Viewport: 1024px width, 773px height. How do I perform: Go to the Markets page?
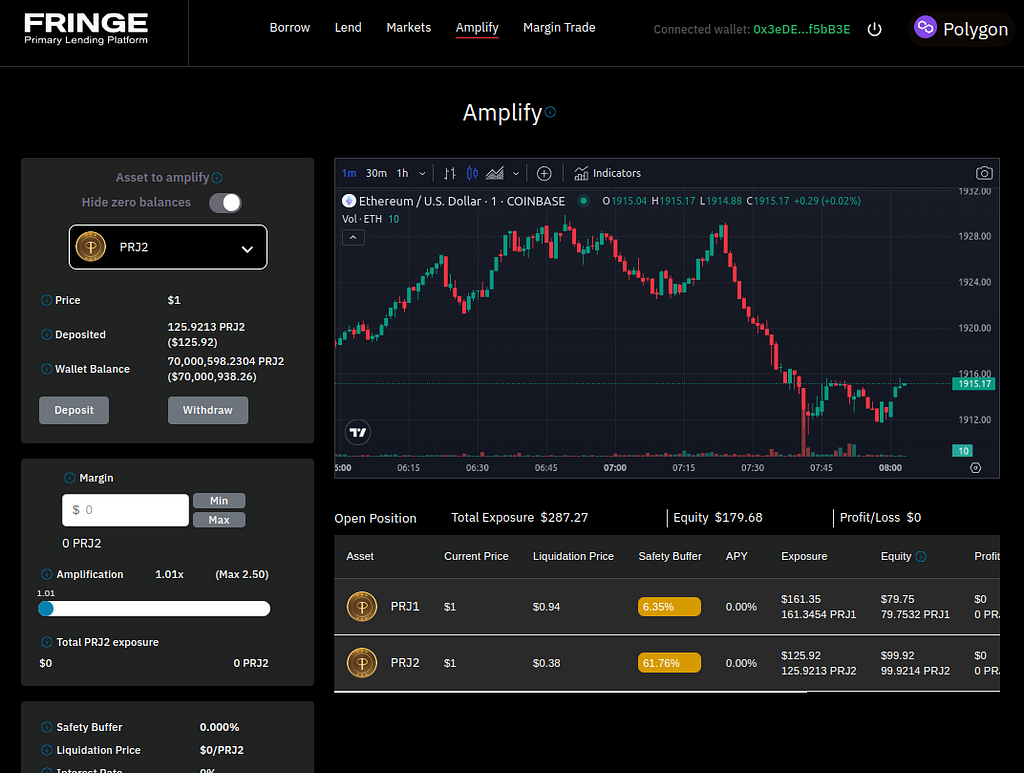click(x=408, y=27)
